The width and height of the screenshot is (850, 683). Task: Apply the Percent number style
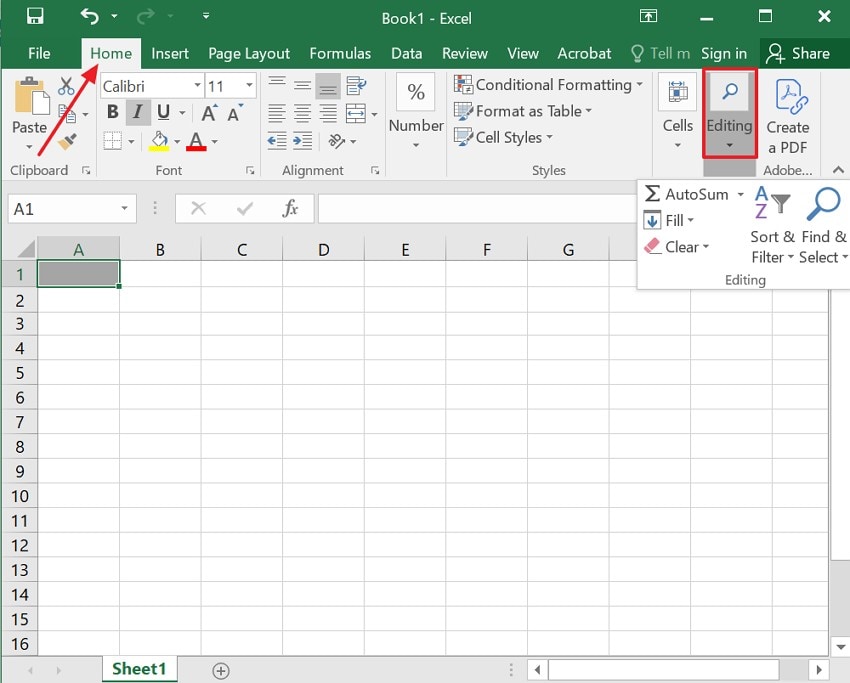pyautogui.click(x=415, y=92)
